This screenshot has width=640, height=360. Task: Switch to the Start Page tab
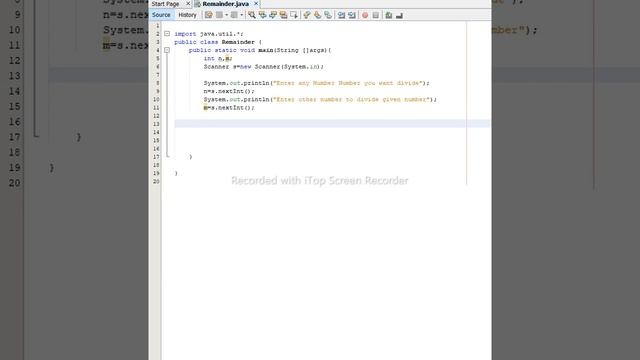click(x=165, y=4)
